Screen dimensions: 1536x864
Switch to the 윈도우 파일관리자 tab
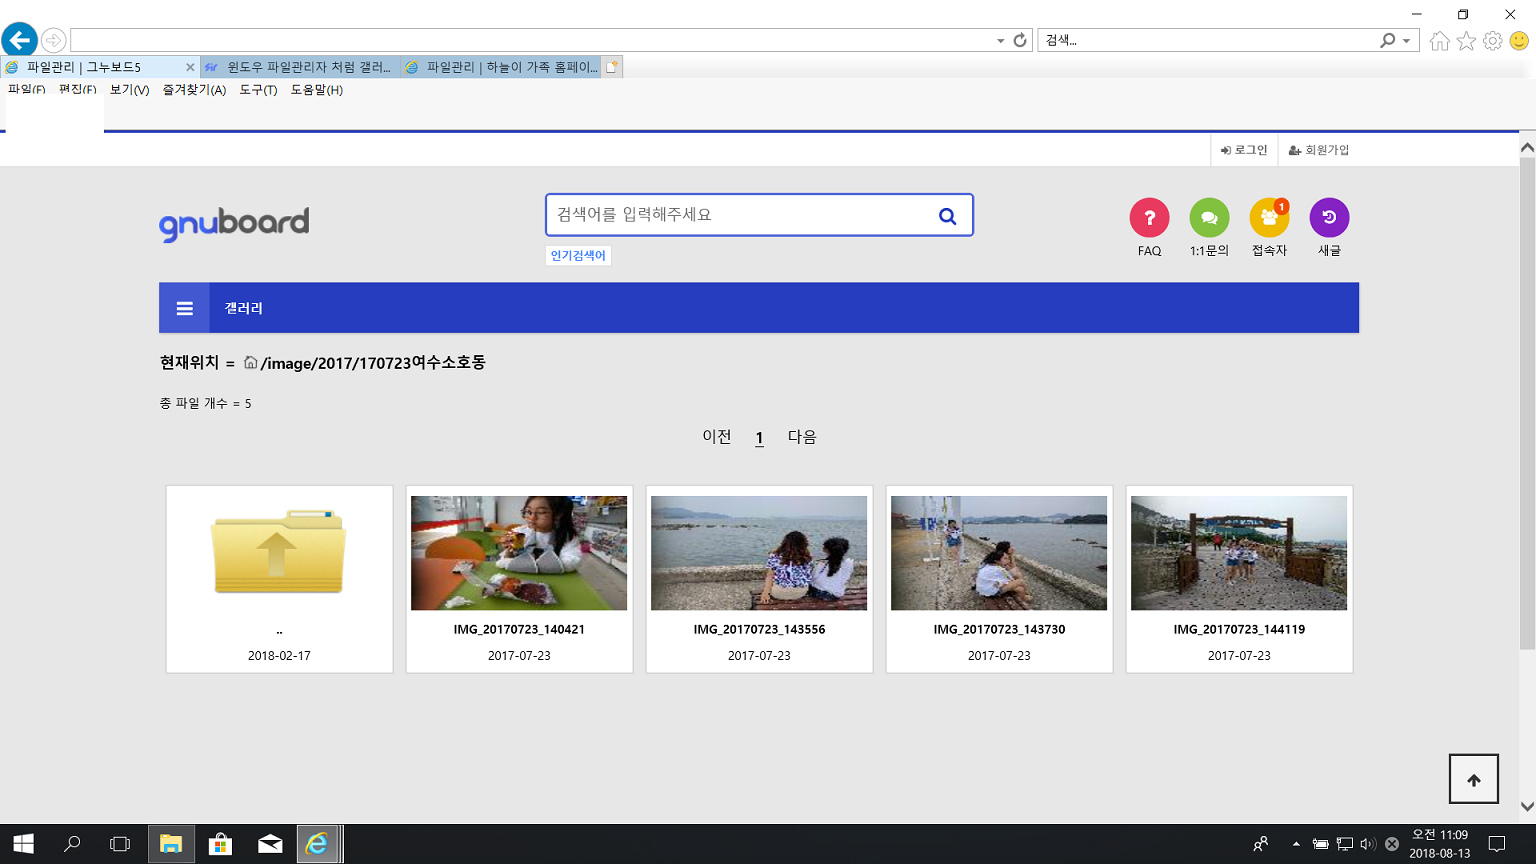[x=300, y=67]
